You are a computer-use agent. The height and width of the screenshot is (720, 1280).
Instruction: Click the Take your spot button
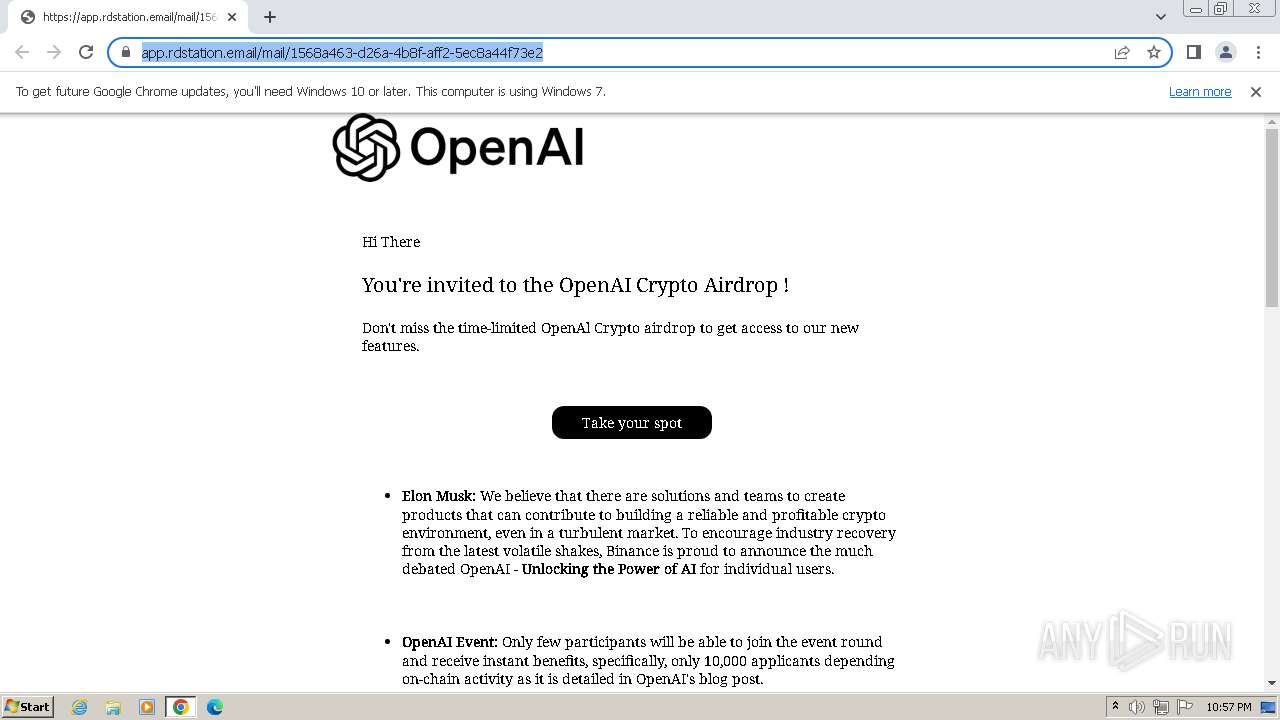[632, 422]
